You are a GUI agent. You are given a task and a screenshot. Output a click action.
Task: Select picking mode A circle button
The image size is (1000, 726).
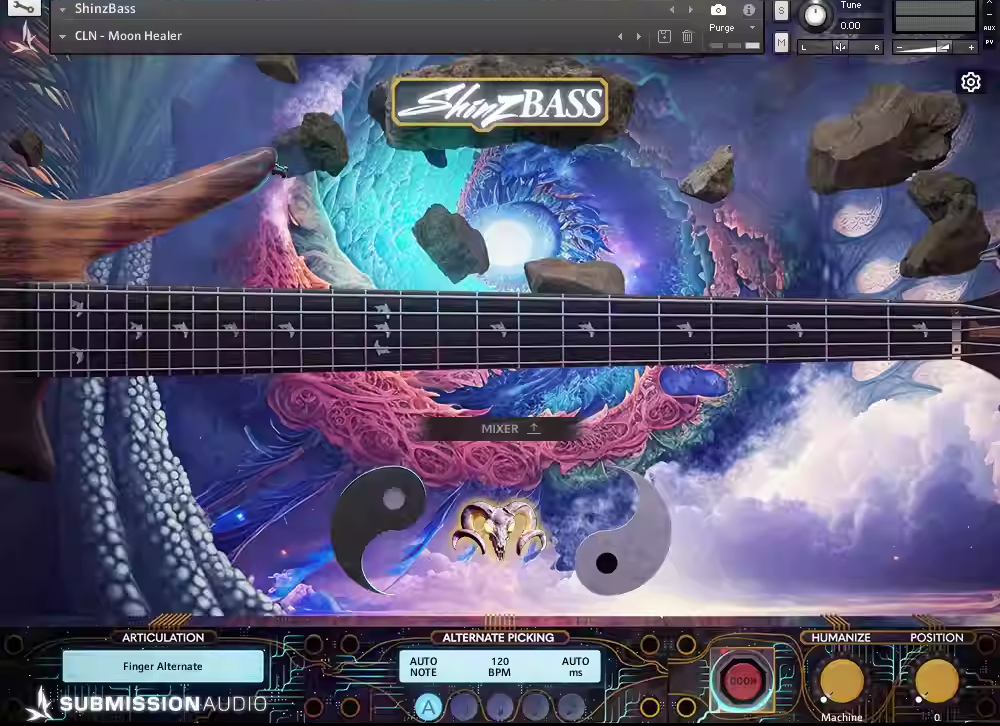pos(429,707)
